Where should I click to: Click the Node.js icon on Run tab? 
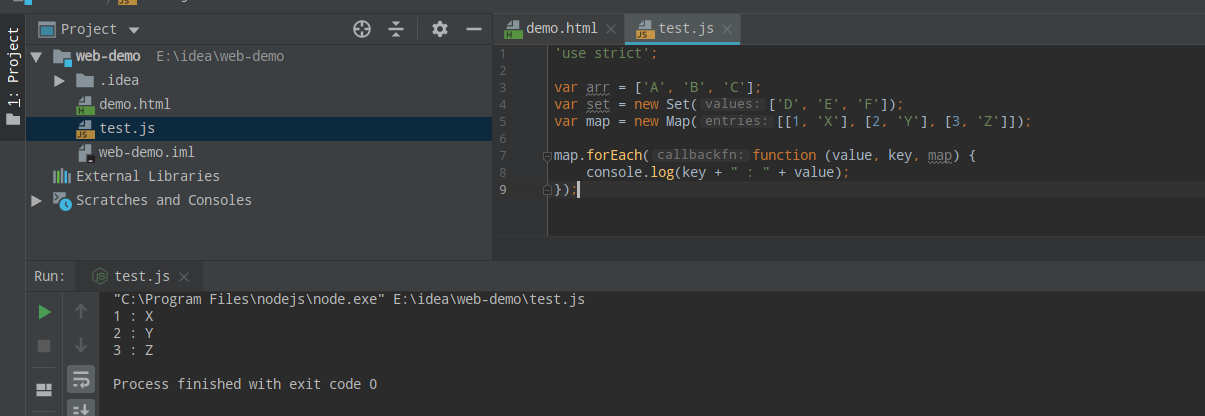click(x=100, y=276)
